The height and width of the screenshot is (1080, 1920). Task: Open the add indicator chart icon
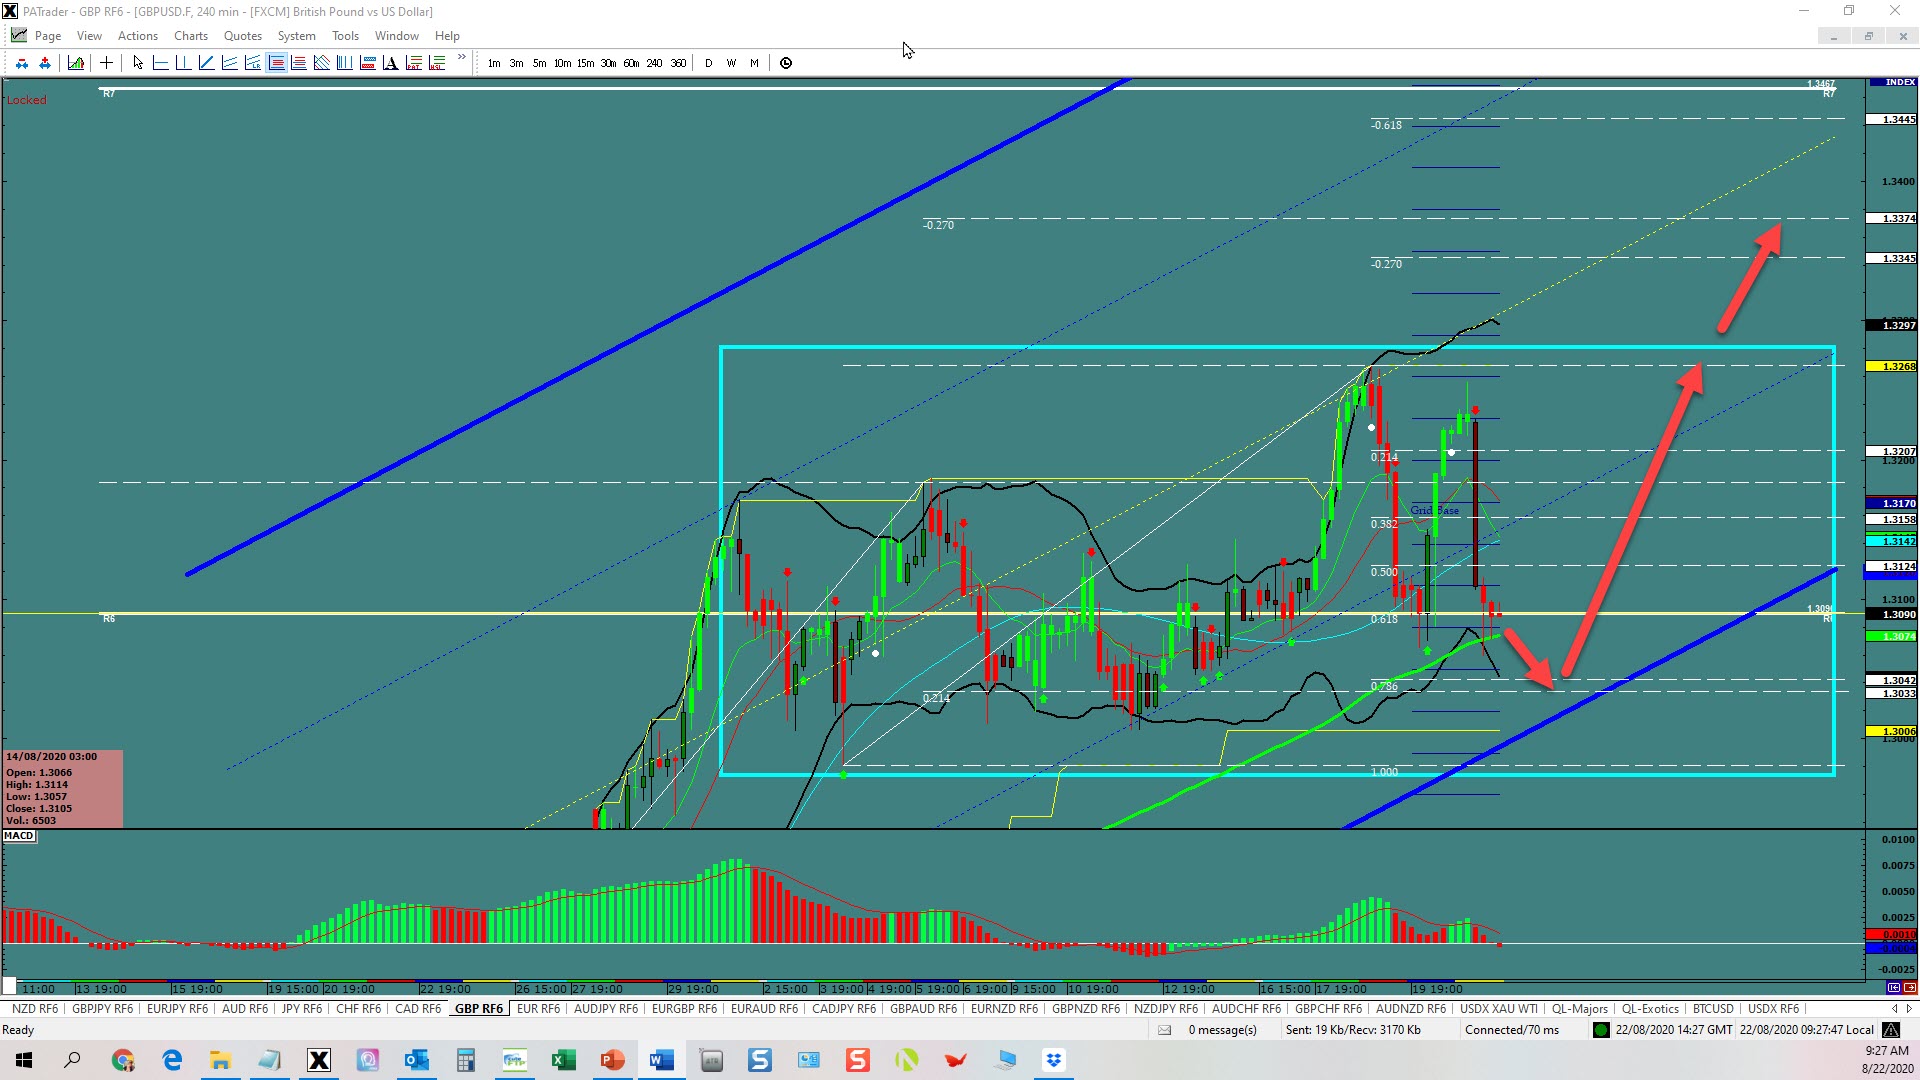tap(76, 63)
